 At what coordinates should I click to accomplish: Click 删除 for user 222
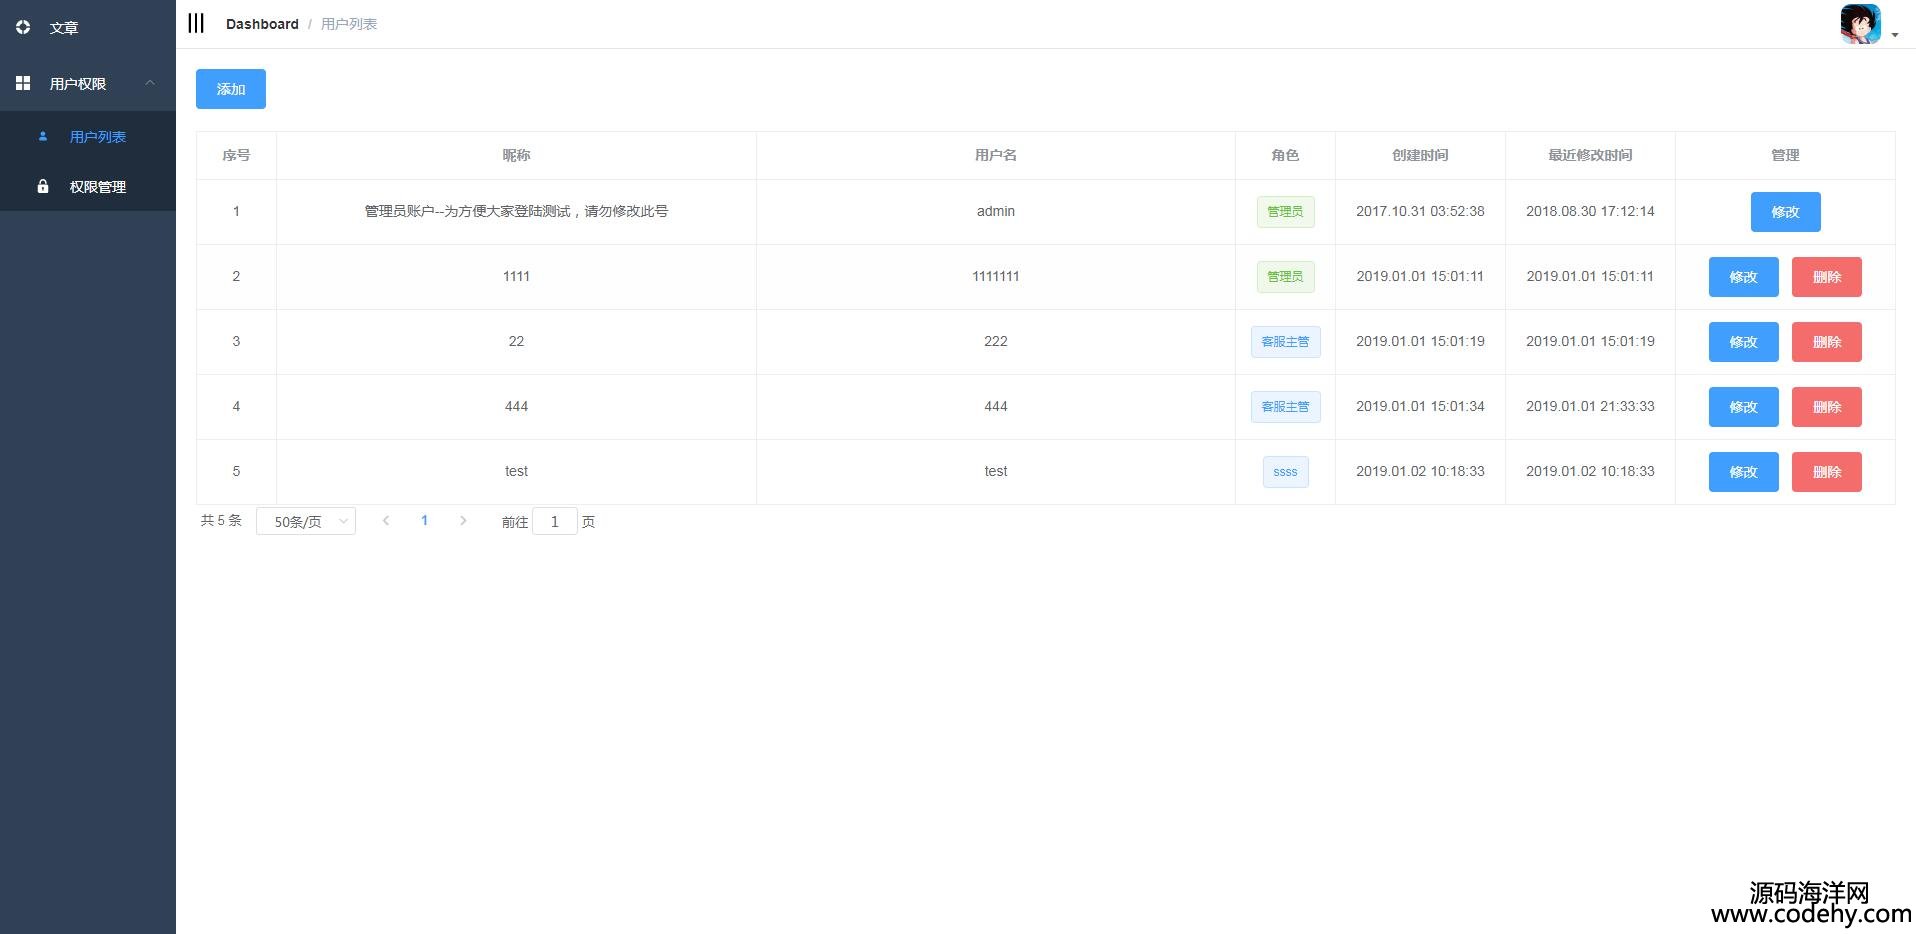[x=1827, y=342]
